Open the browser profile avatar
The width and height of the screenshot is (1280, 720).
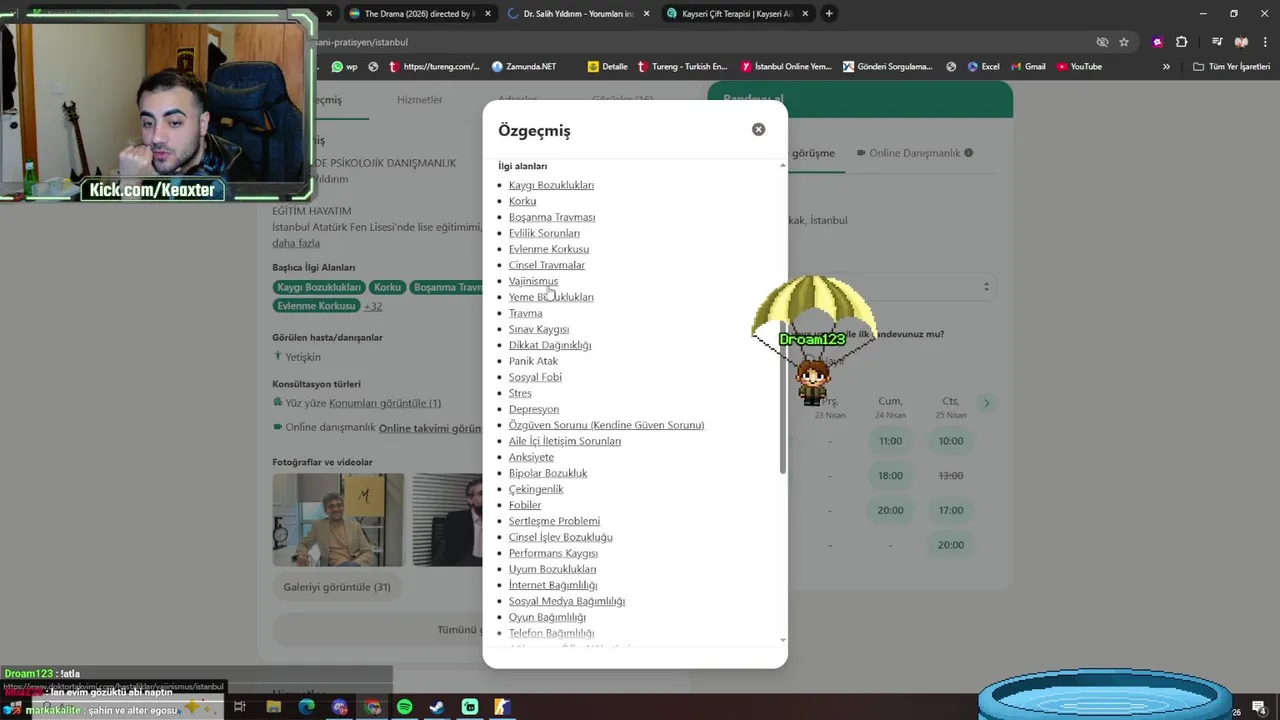coord(1241,42)
